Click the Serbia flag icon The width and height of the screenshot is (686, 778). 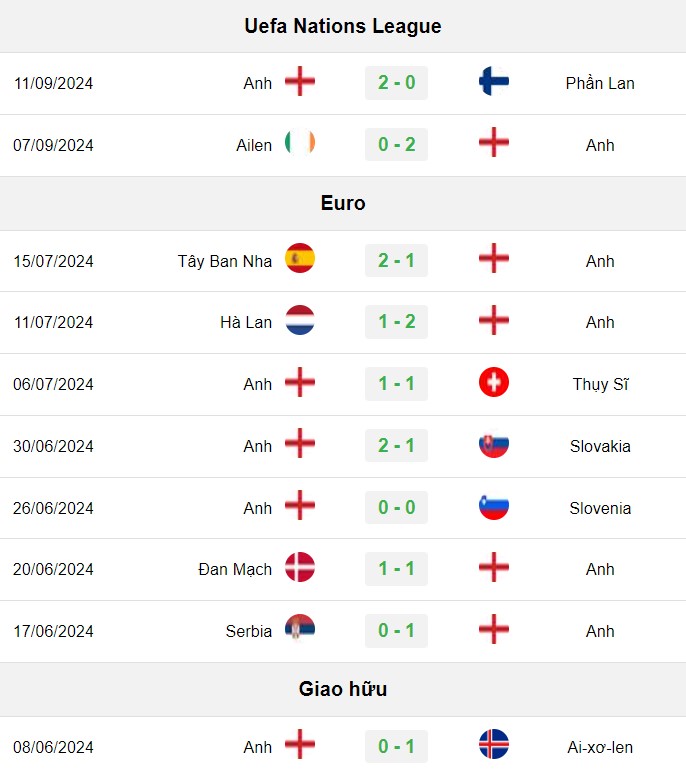click(300, 629)
